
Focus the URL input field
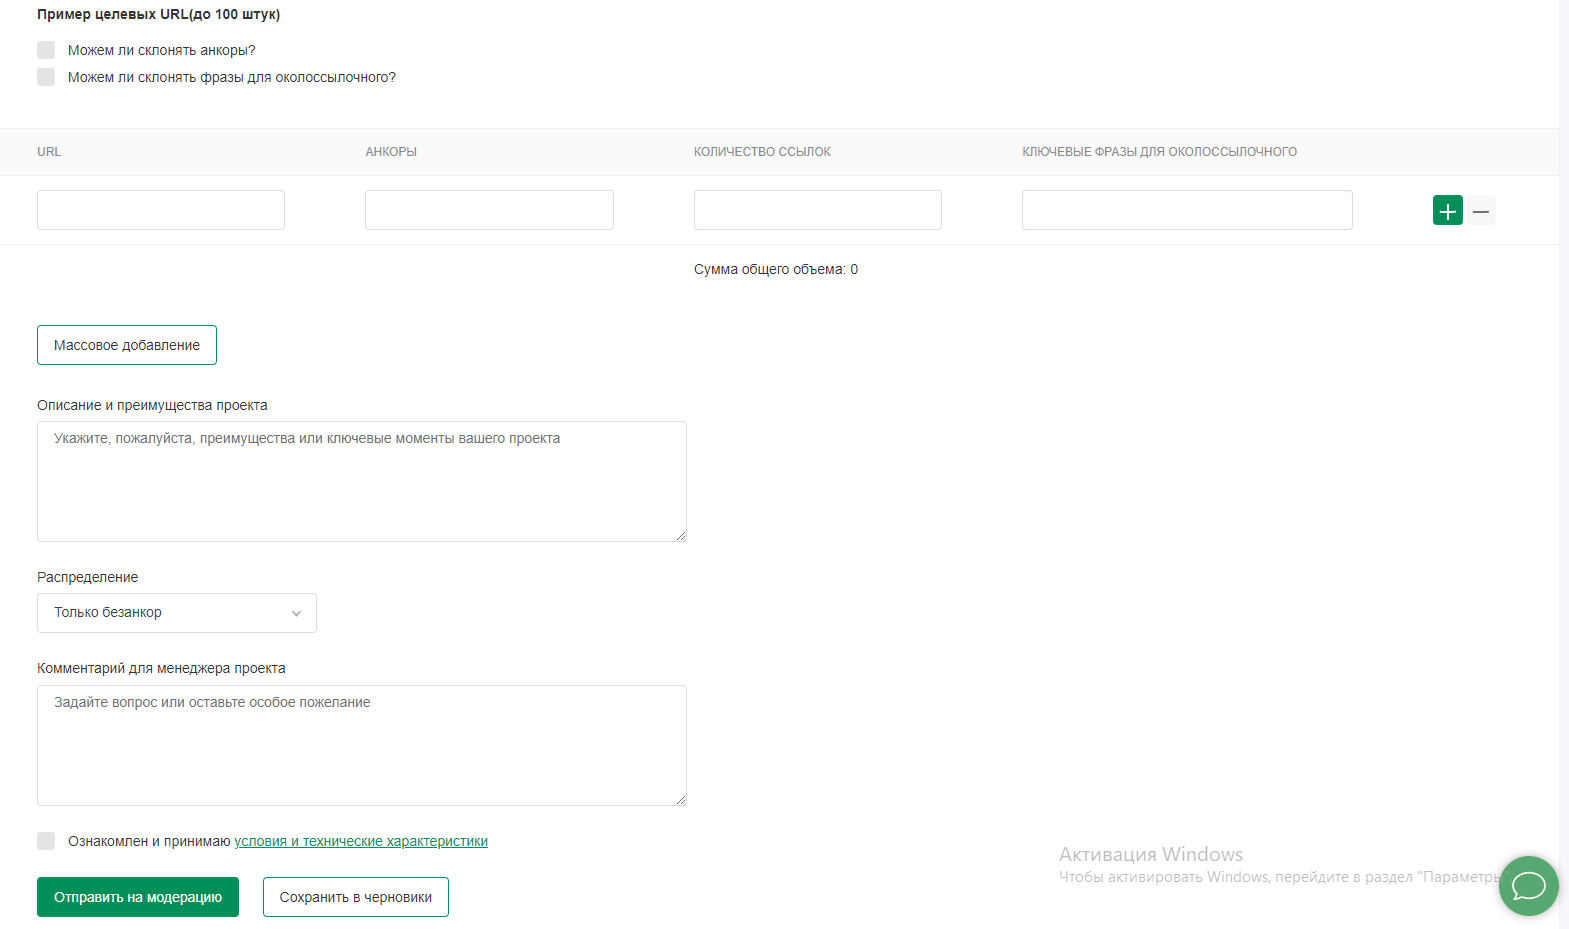[161, 210]
